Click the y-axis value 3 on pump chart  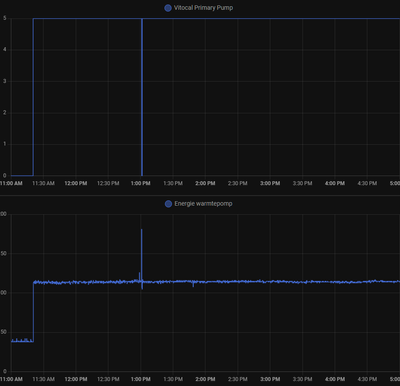pos(5,81)
